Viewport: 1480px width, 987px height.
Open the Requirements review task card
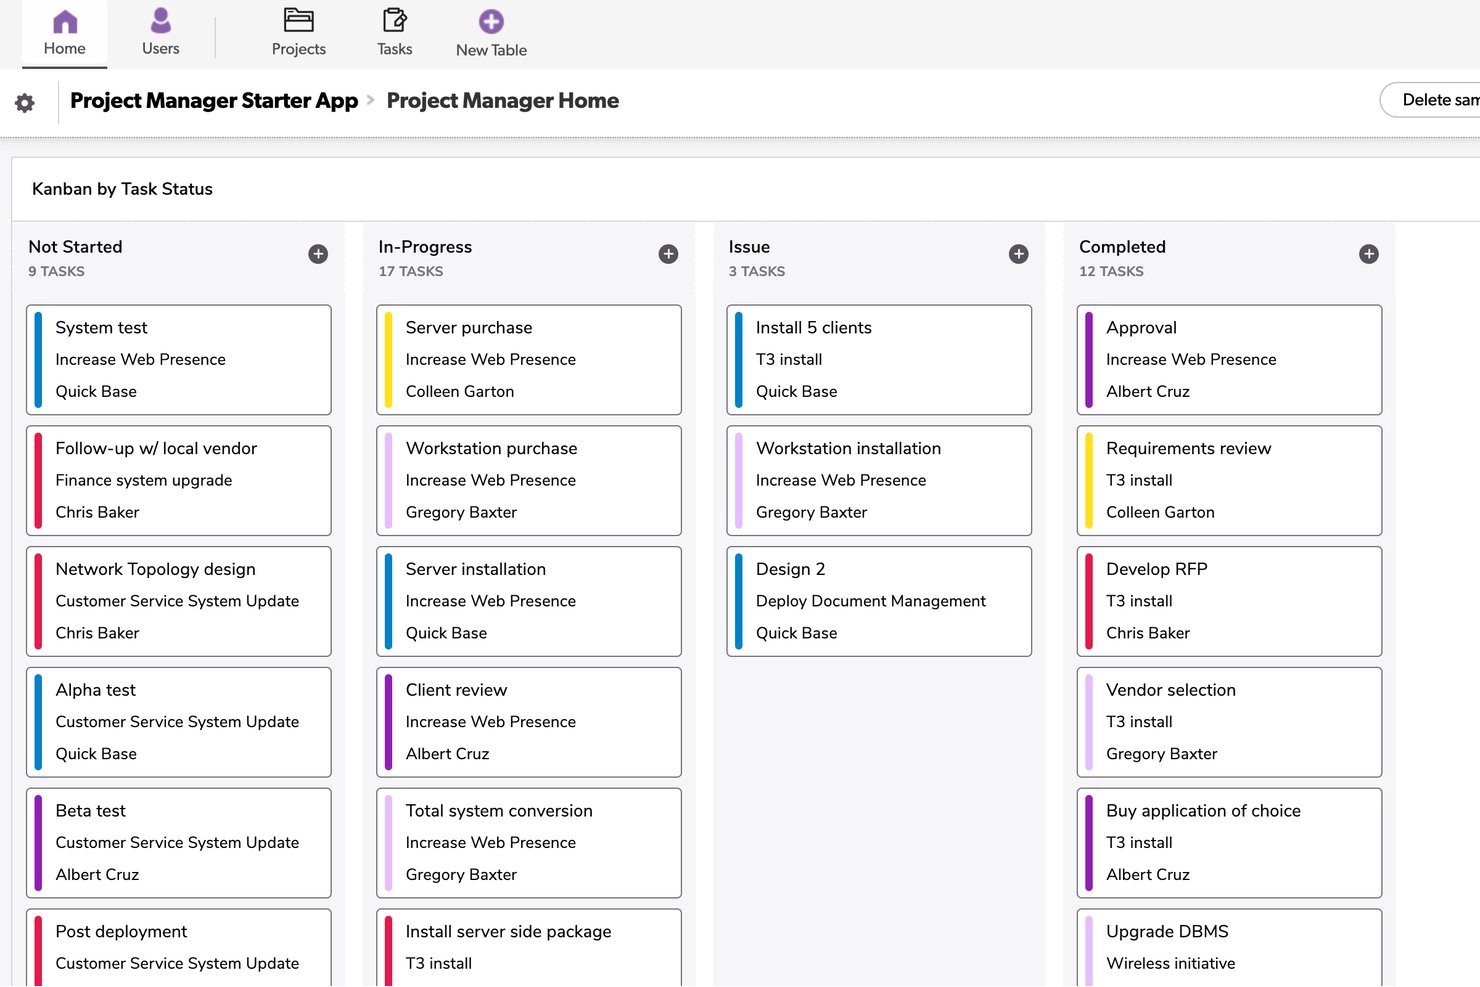tap(1230, 481)
